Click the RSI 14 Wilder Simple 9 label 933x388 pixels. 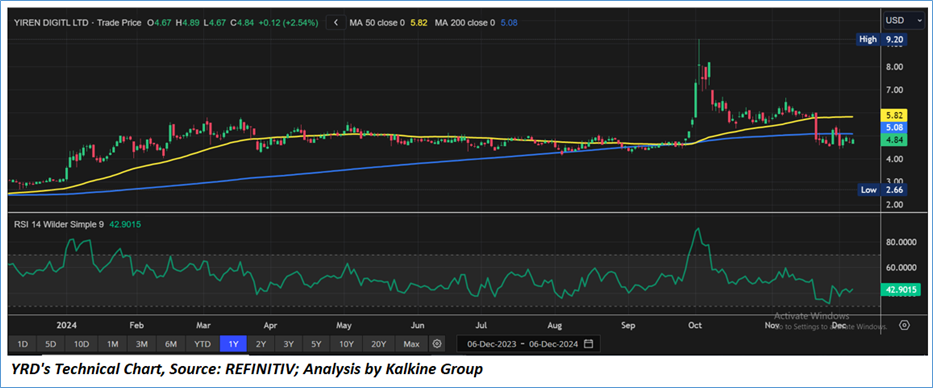[x=58, y=224]
